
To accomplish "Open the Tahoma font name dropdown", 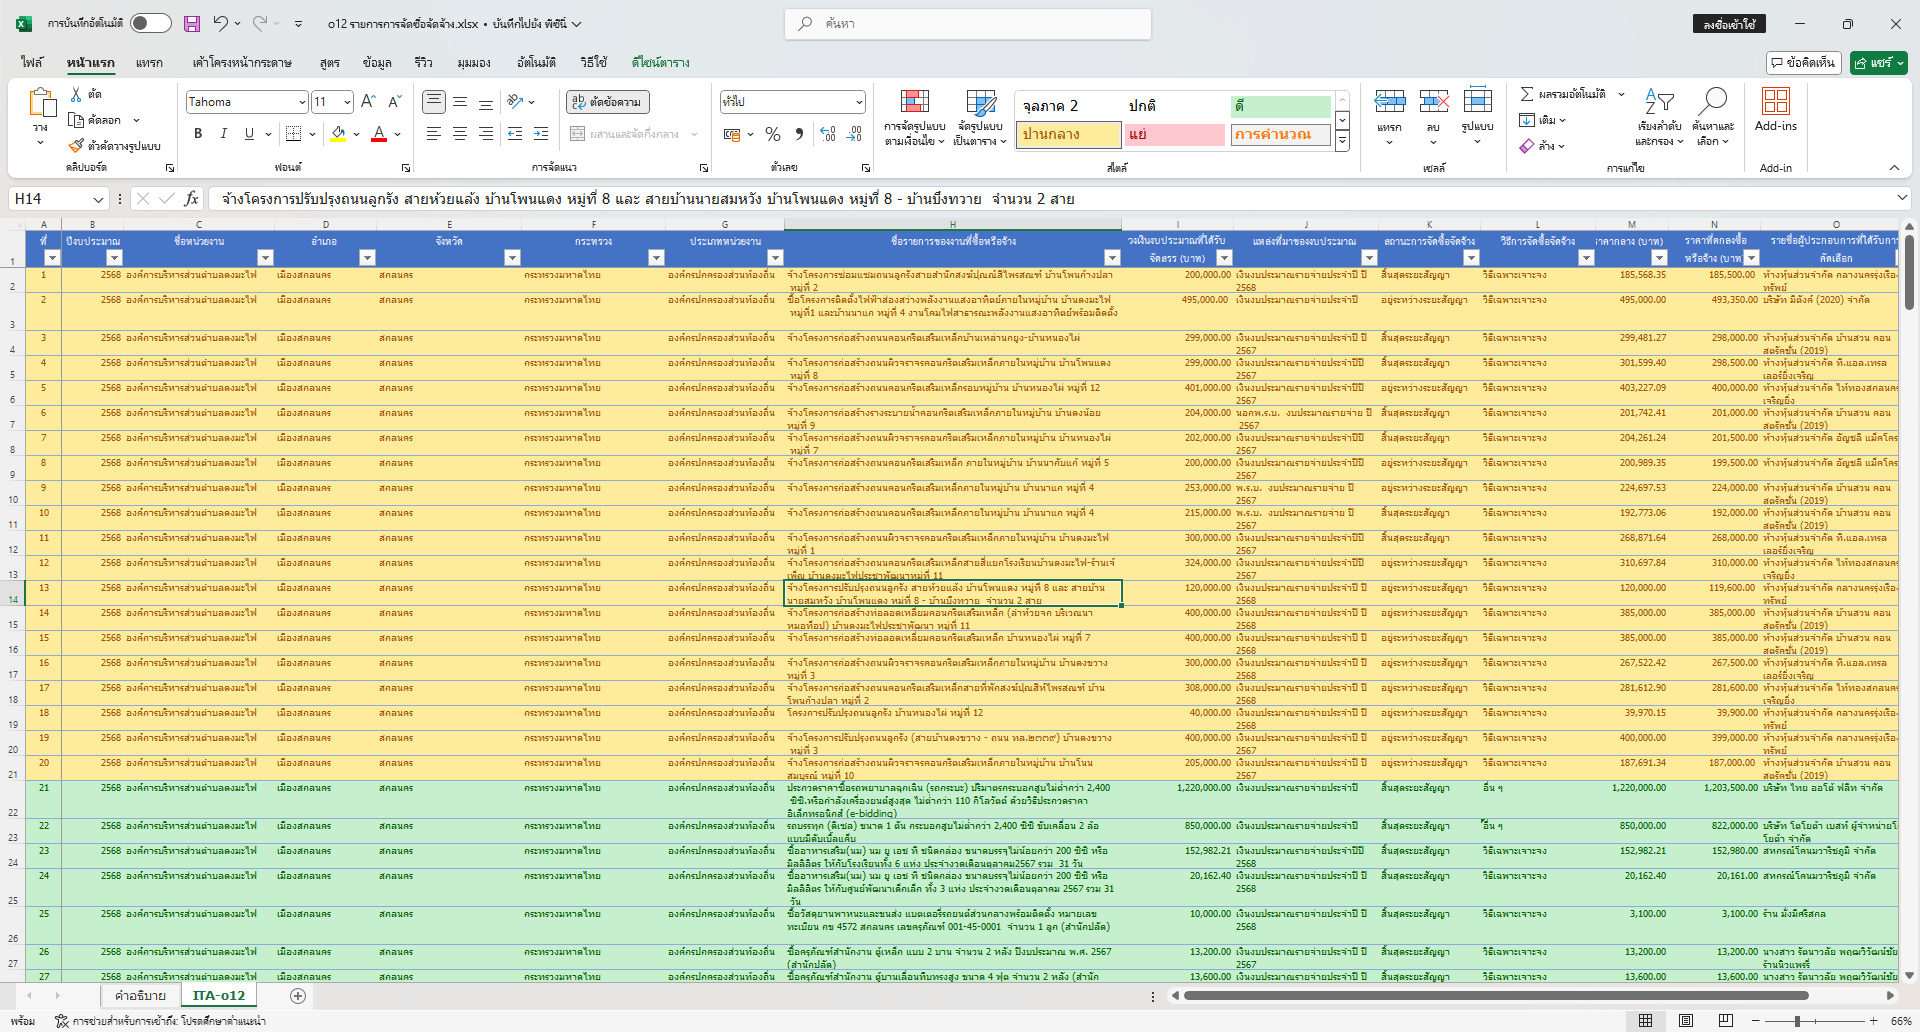I will (x=301, y=102).
